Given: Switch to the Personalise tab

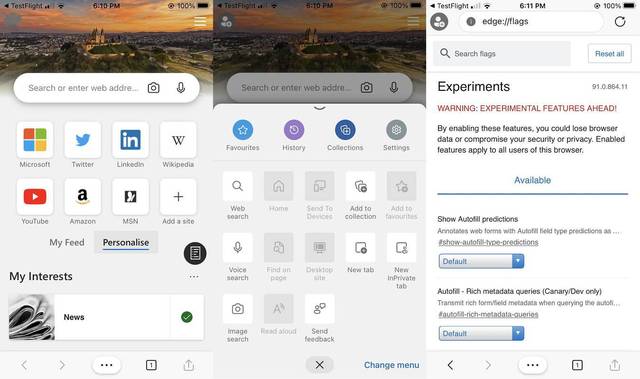Looking at the screenshot, I should [126, 242].
